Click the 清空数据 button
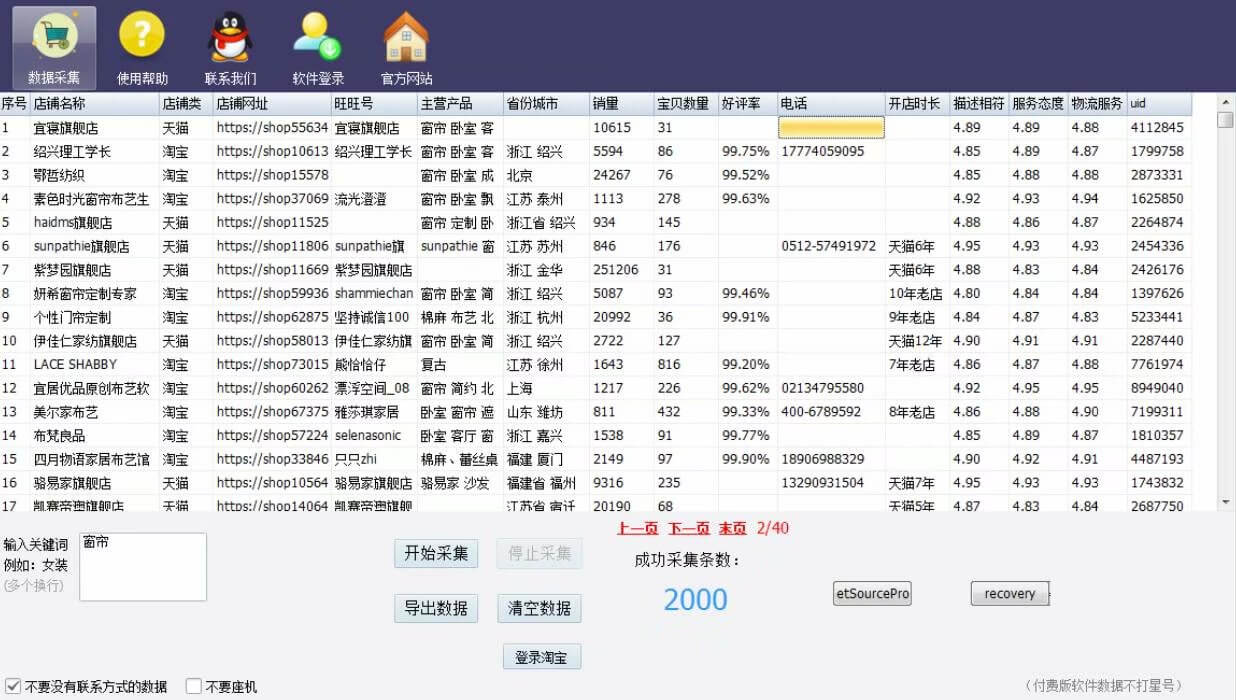This screenshot has height=700, width=1236. pos(540,608)
